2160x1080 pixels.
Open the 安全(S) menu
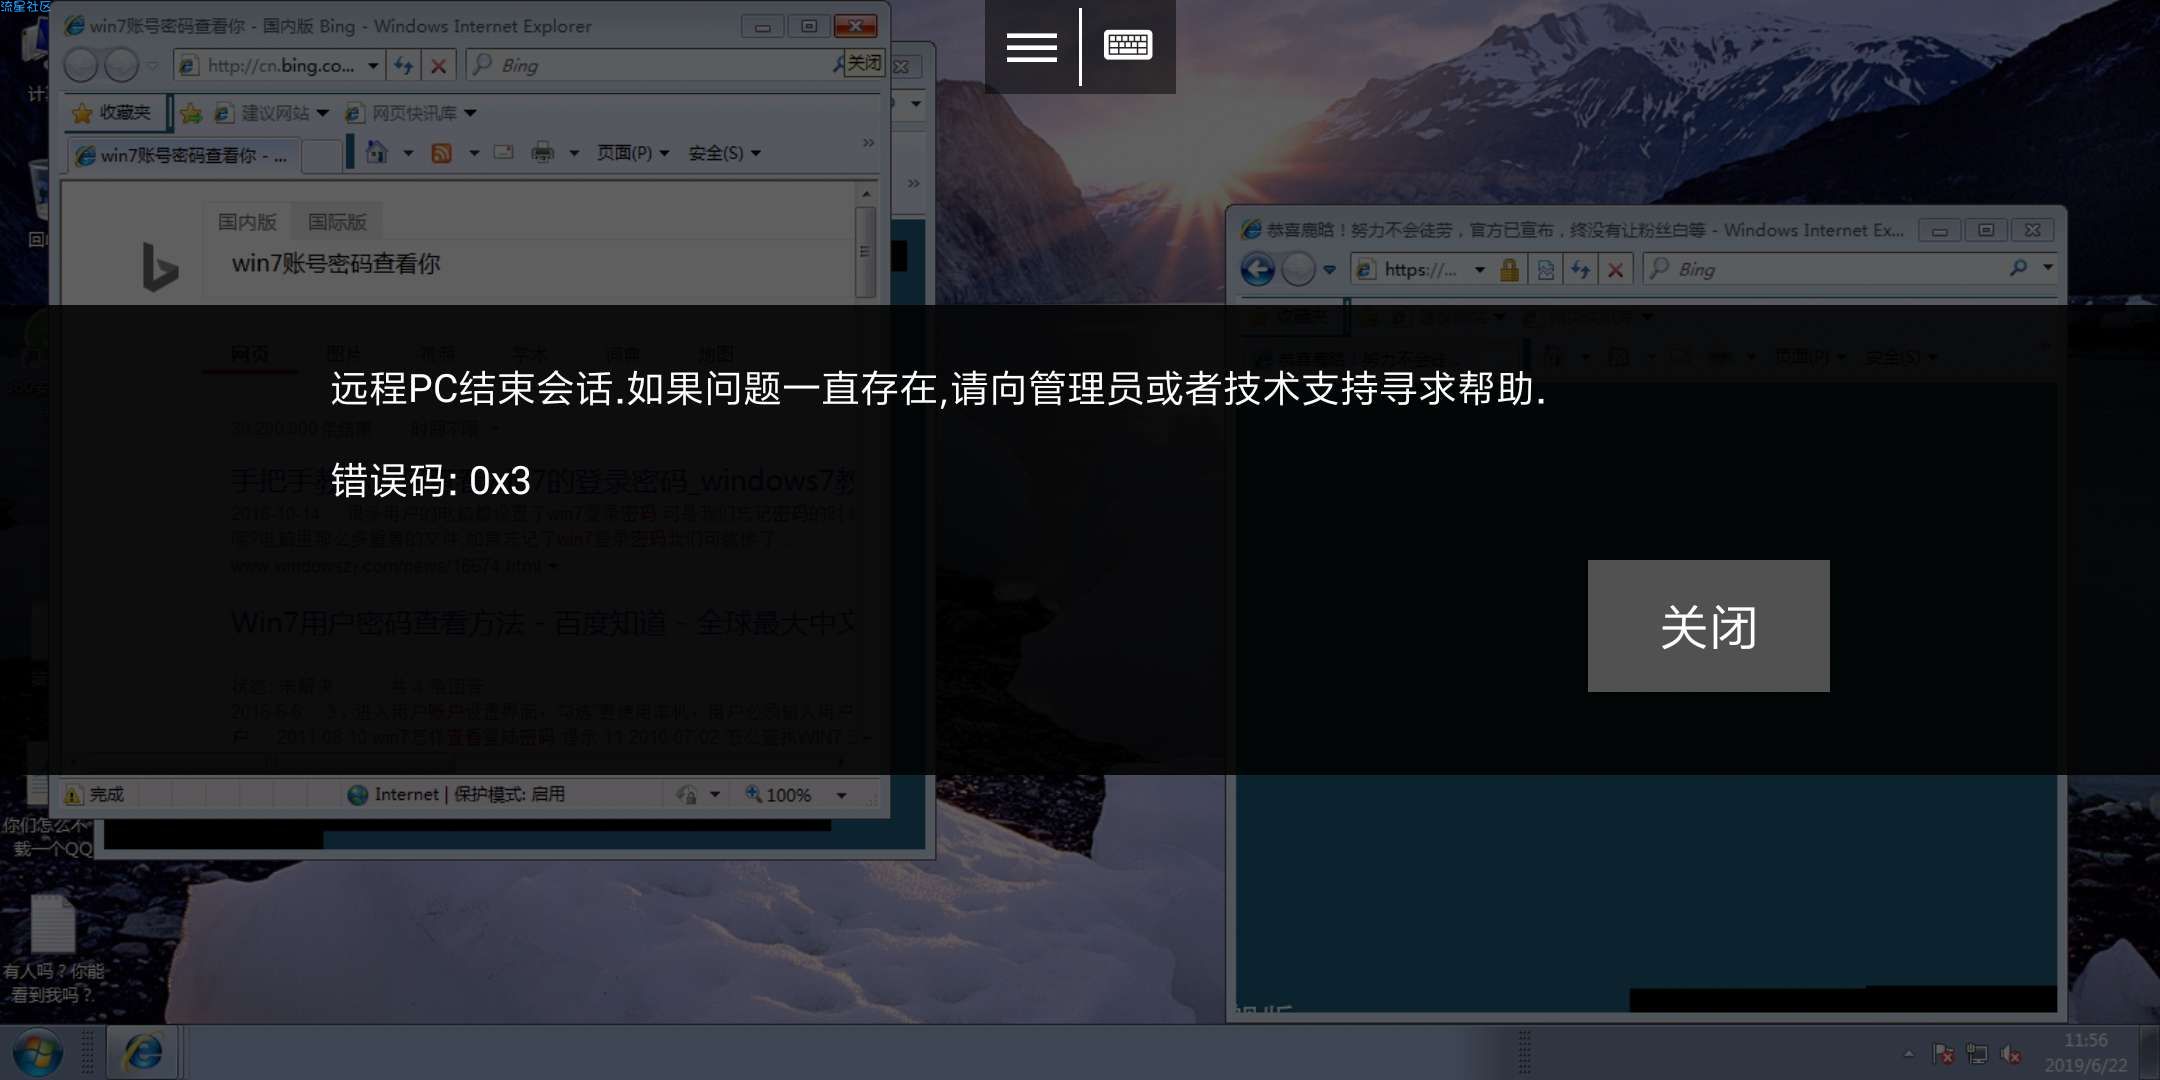(x=725, y=153)
